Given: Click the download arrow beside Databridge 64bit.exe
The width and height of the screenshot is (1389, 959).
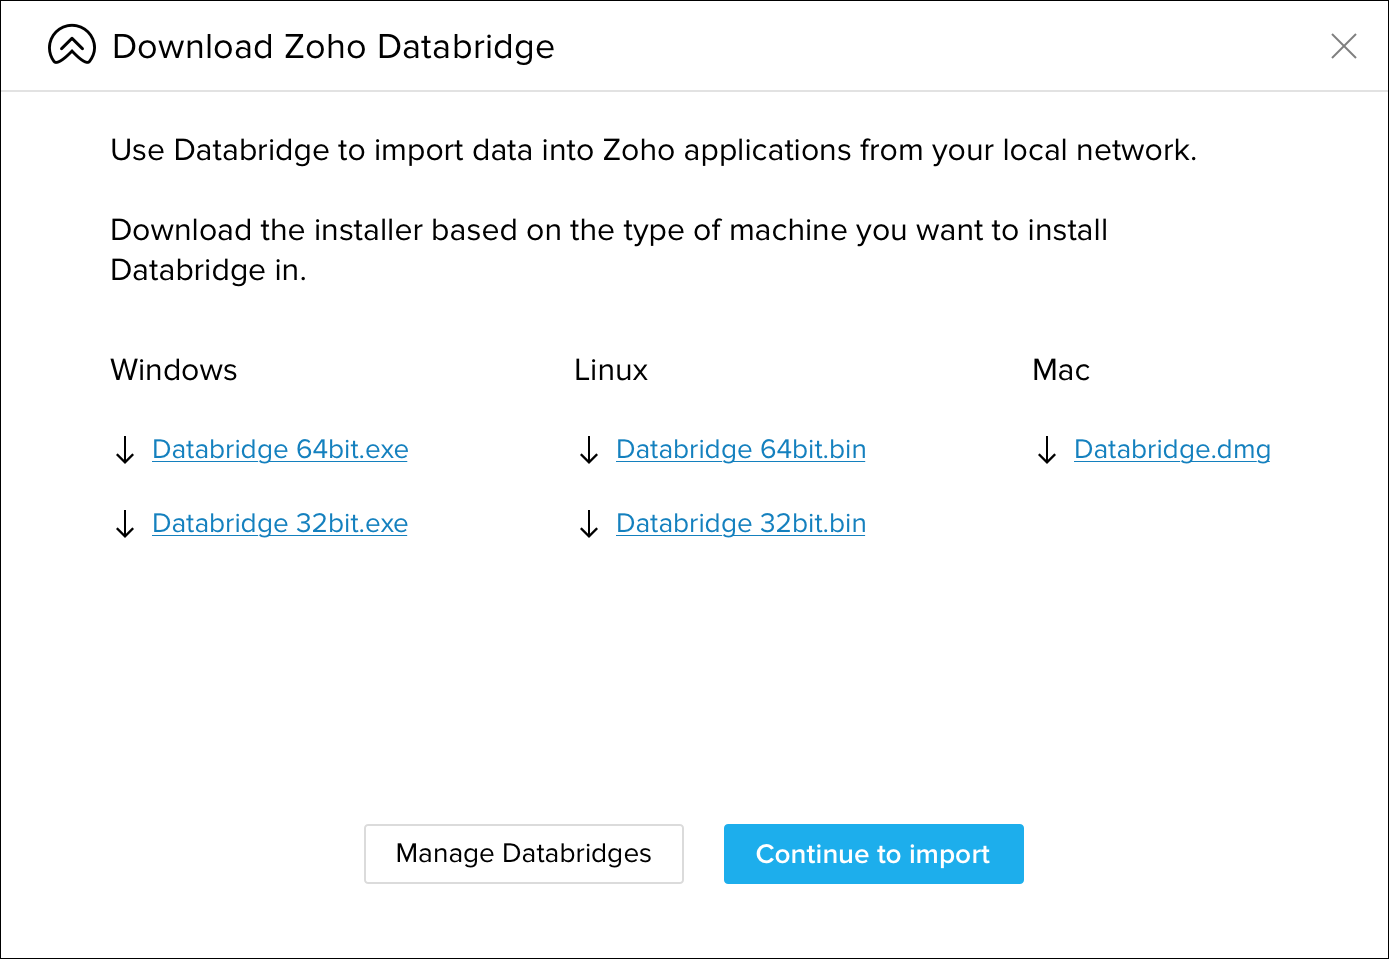Looking at the screenshot, I should [x=124, y=450].
